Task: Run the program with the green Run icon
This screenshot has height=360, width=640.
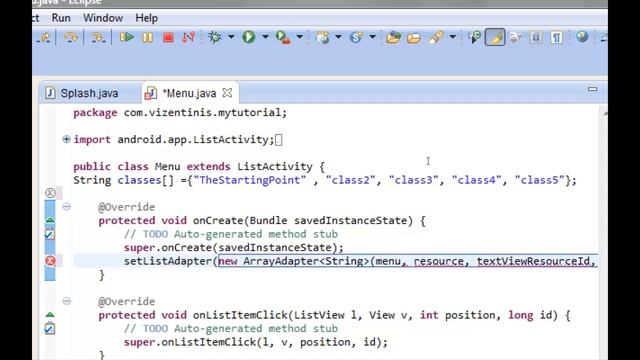Action: [x=249, y=37]
